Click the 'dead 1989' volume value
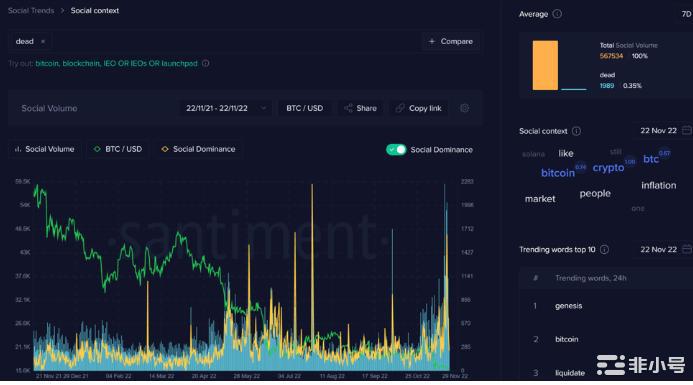The width and height of the screenshot is (693, 385). pyautogui.click(x=607, y=86)
